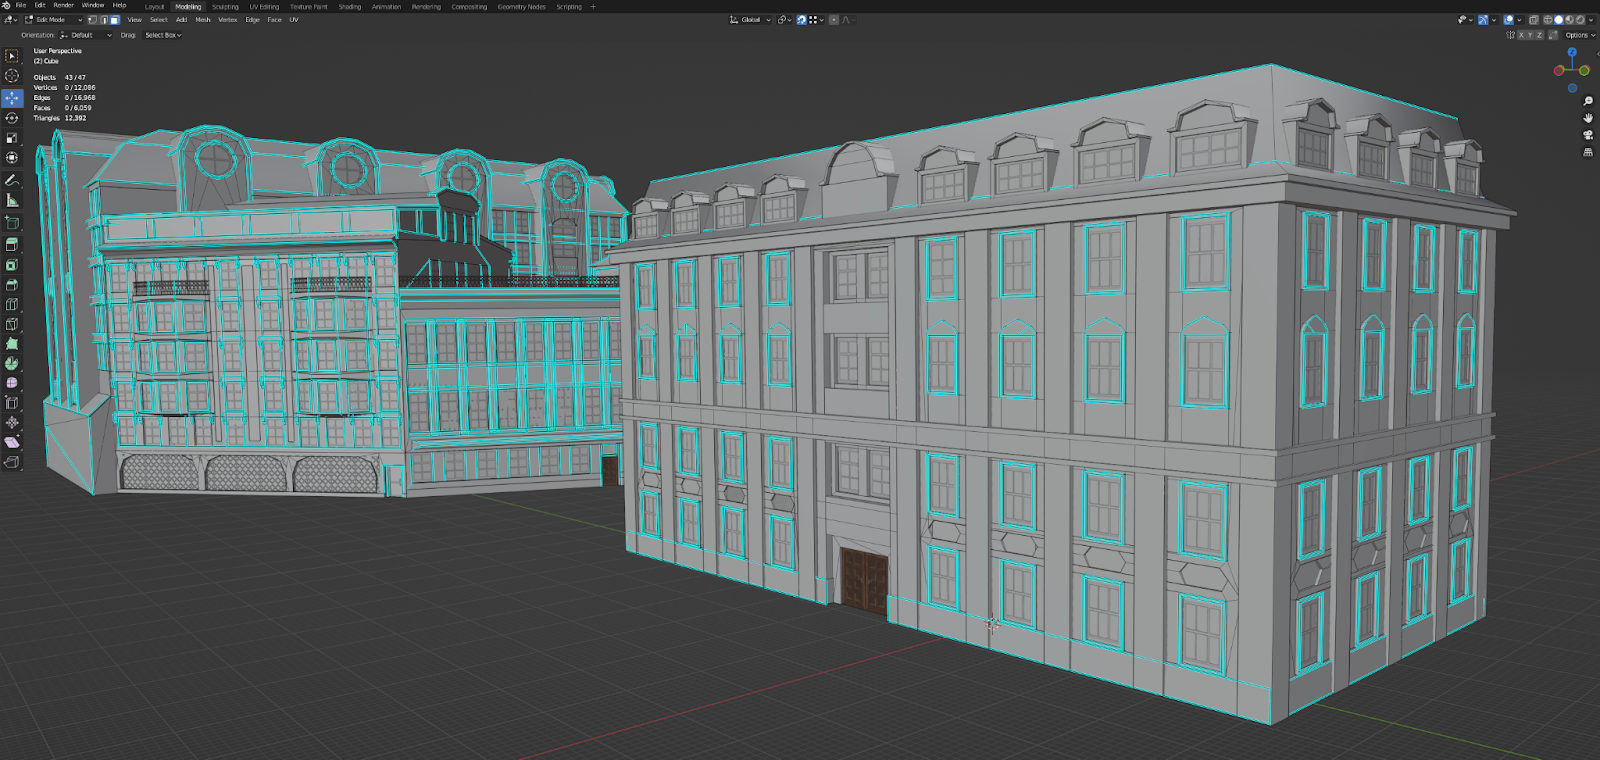Open the Edit Mode dropdown
Viewport: 1600px width, 760px height.
point(53,20)
